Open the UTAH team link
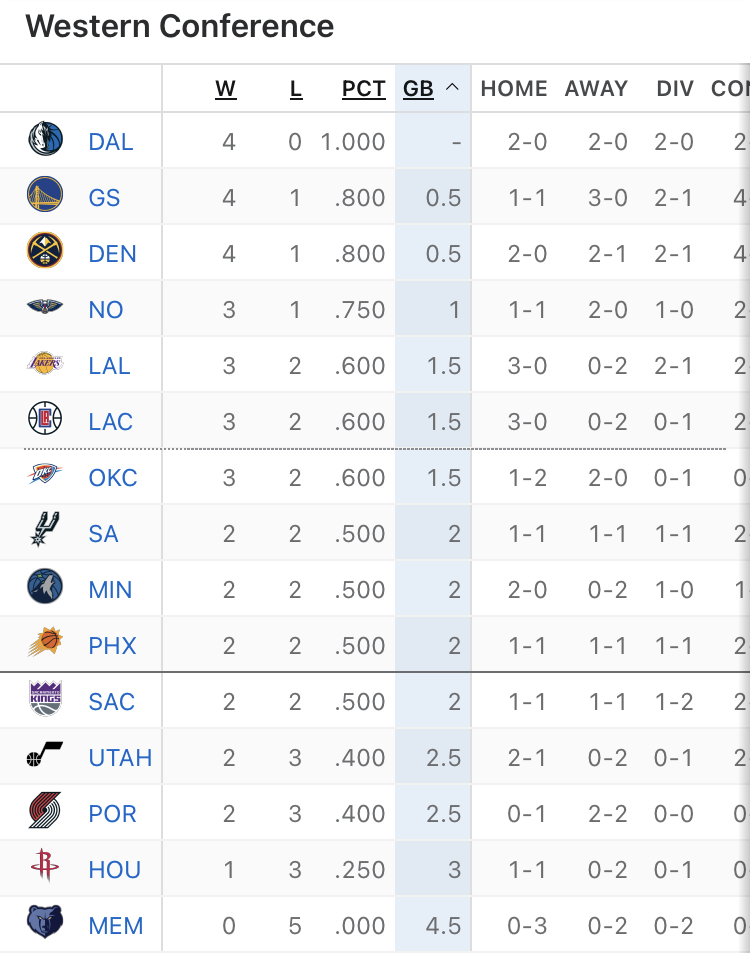Image resolution: width=750 pixels, height=962 pixels. (120, 758)
